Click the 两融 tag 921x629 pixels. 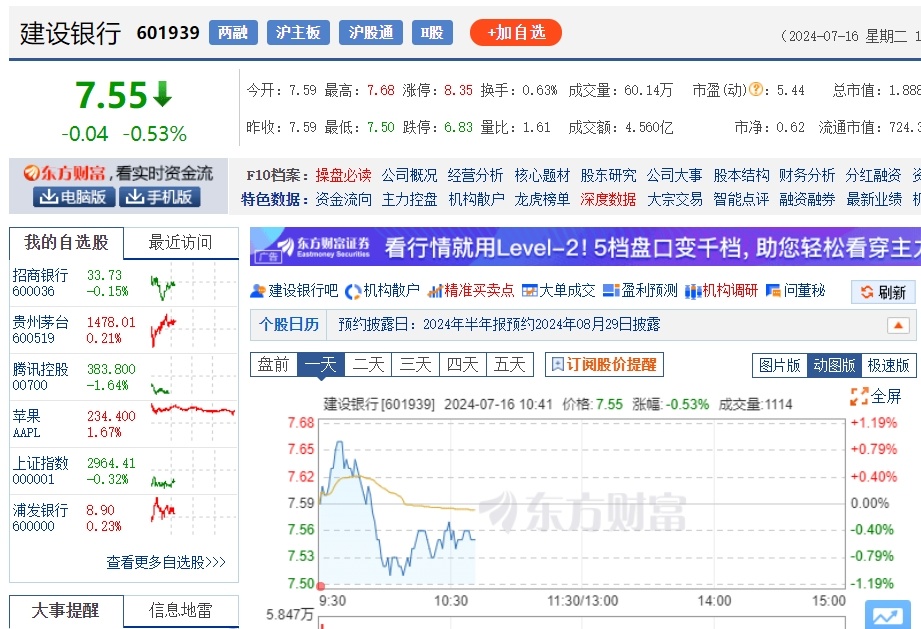click(233, 32)
